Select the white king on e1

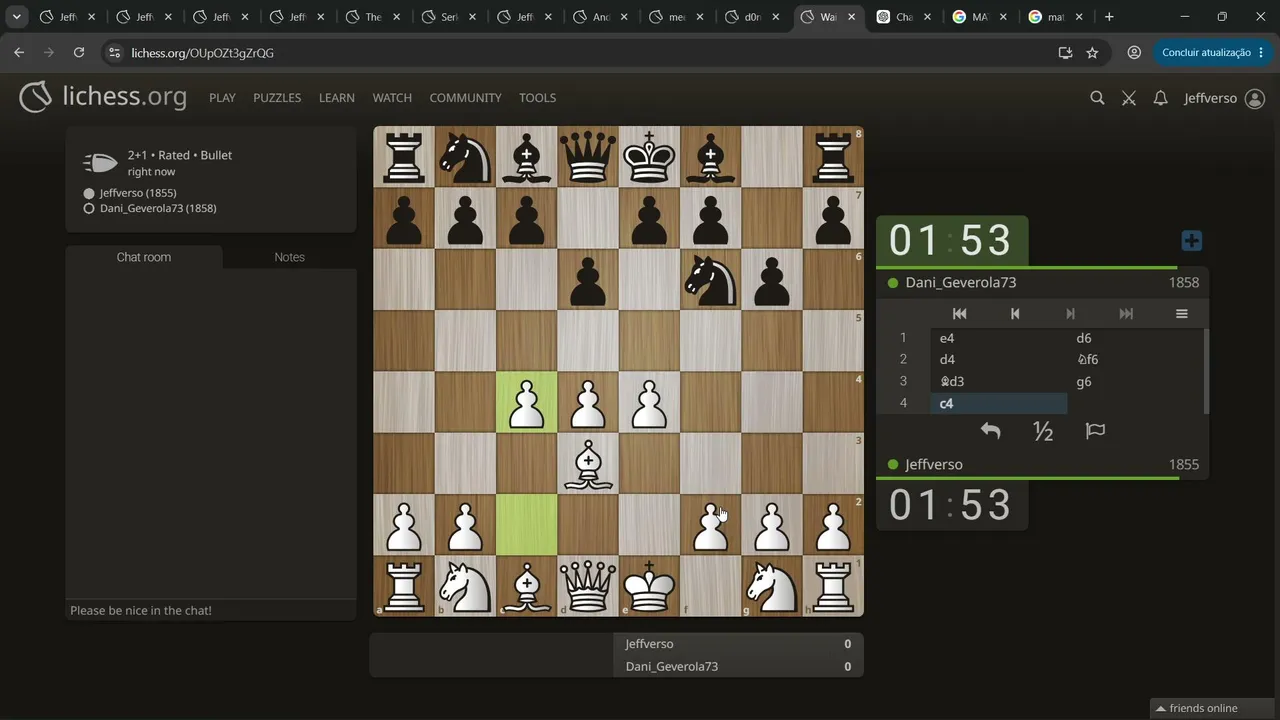[x=650, y=586]
